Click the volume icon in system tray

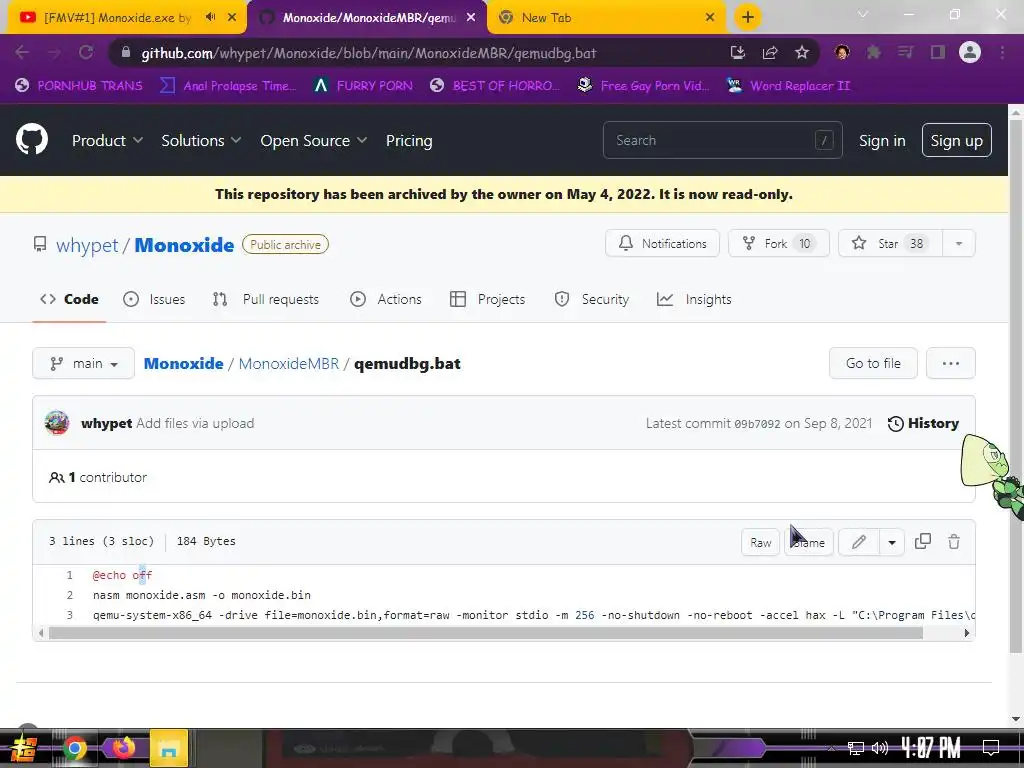coord(880,748)
